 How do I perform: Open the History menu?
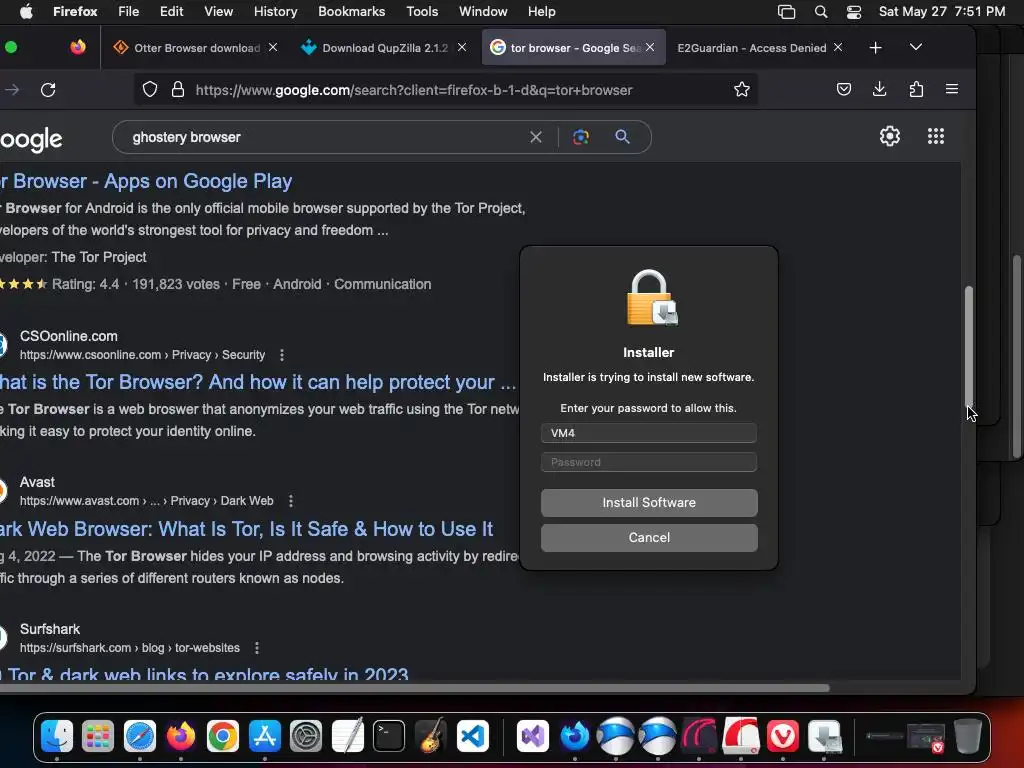click(275, 12)
